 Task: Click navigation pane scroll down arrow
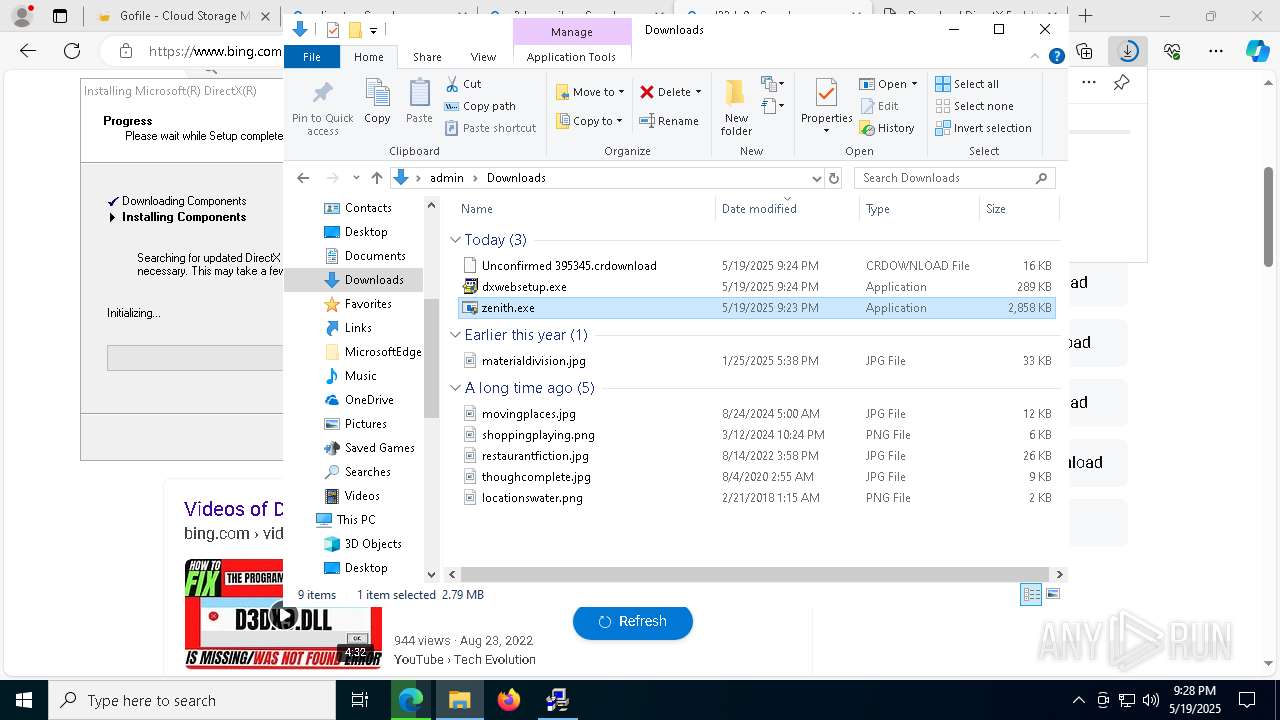[x=431, y=574]
